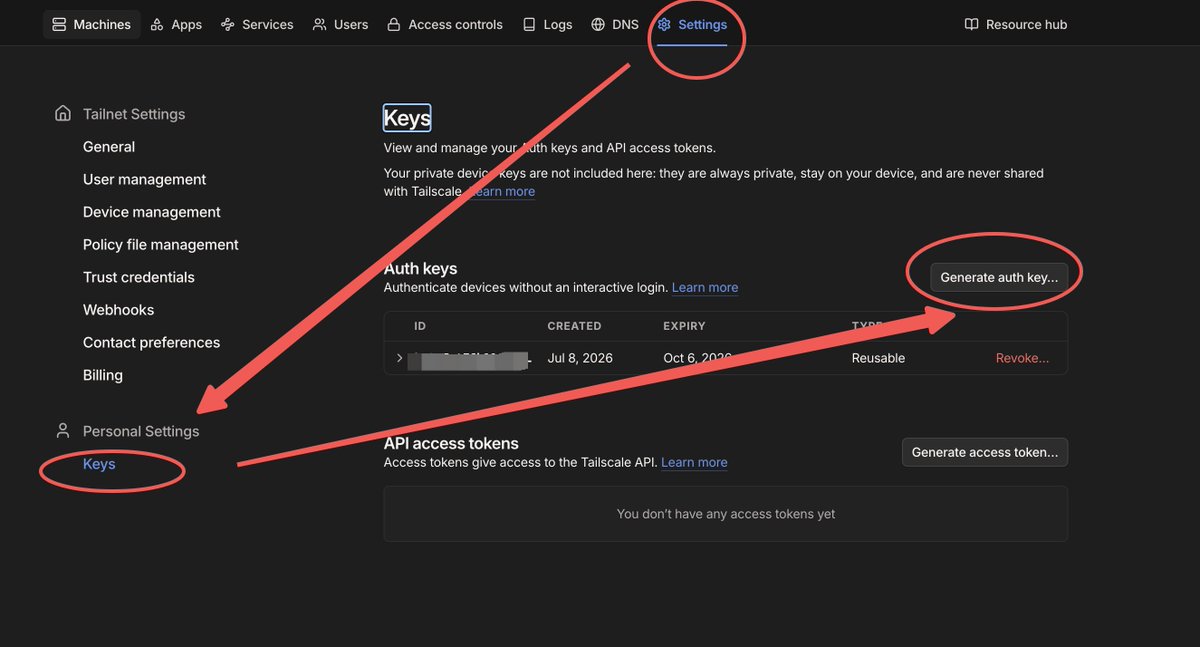1200x647 pixels.
Task: Click the Reusable type cell
Action: pos(878,358)
